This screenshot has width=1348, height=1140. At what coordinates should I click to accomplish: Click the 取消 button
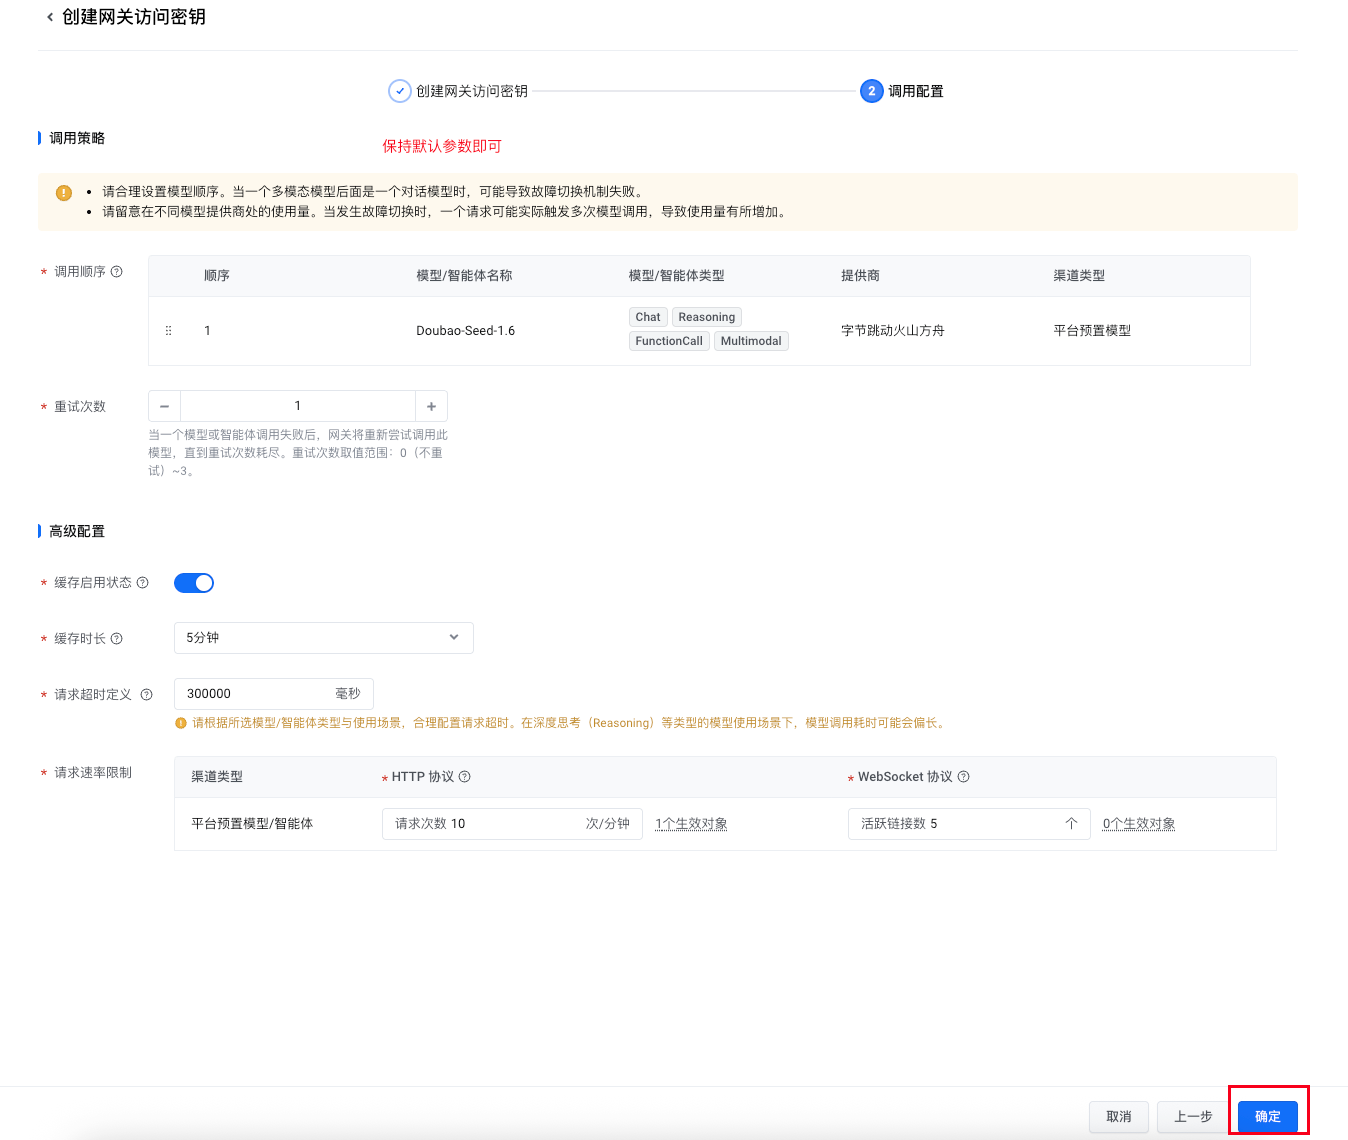point(1118,1116)
